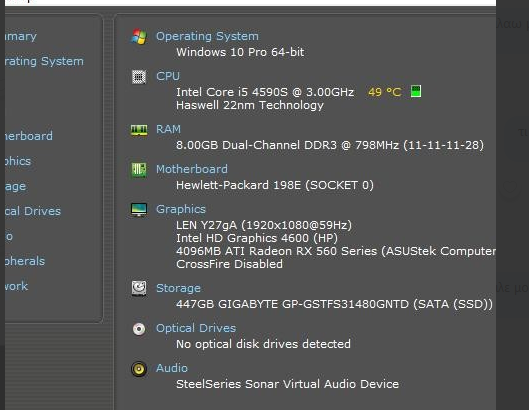The width and height of the screenshot is (529, 410).
Task: Click the green Motherboard icon
Action: pyautogui.click(x=139, y=169)
